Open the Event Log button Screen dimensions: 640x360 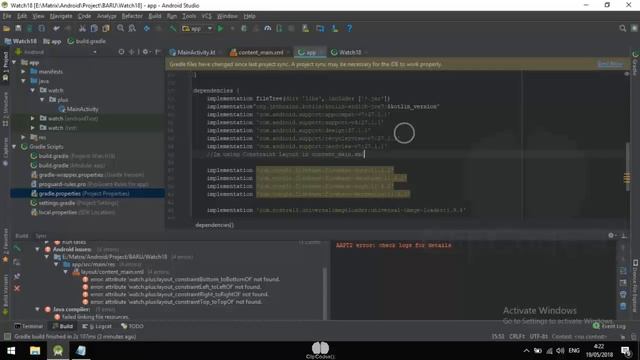(x=609, y=326)
